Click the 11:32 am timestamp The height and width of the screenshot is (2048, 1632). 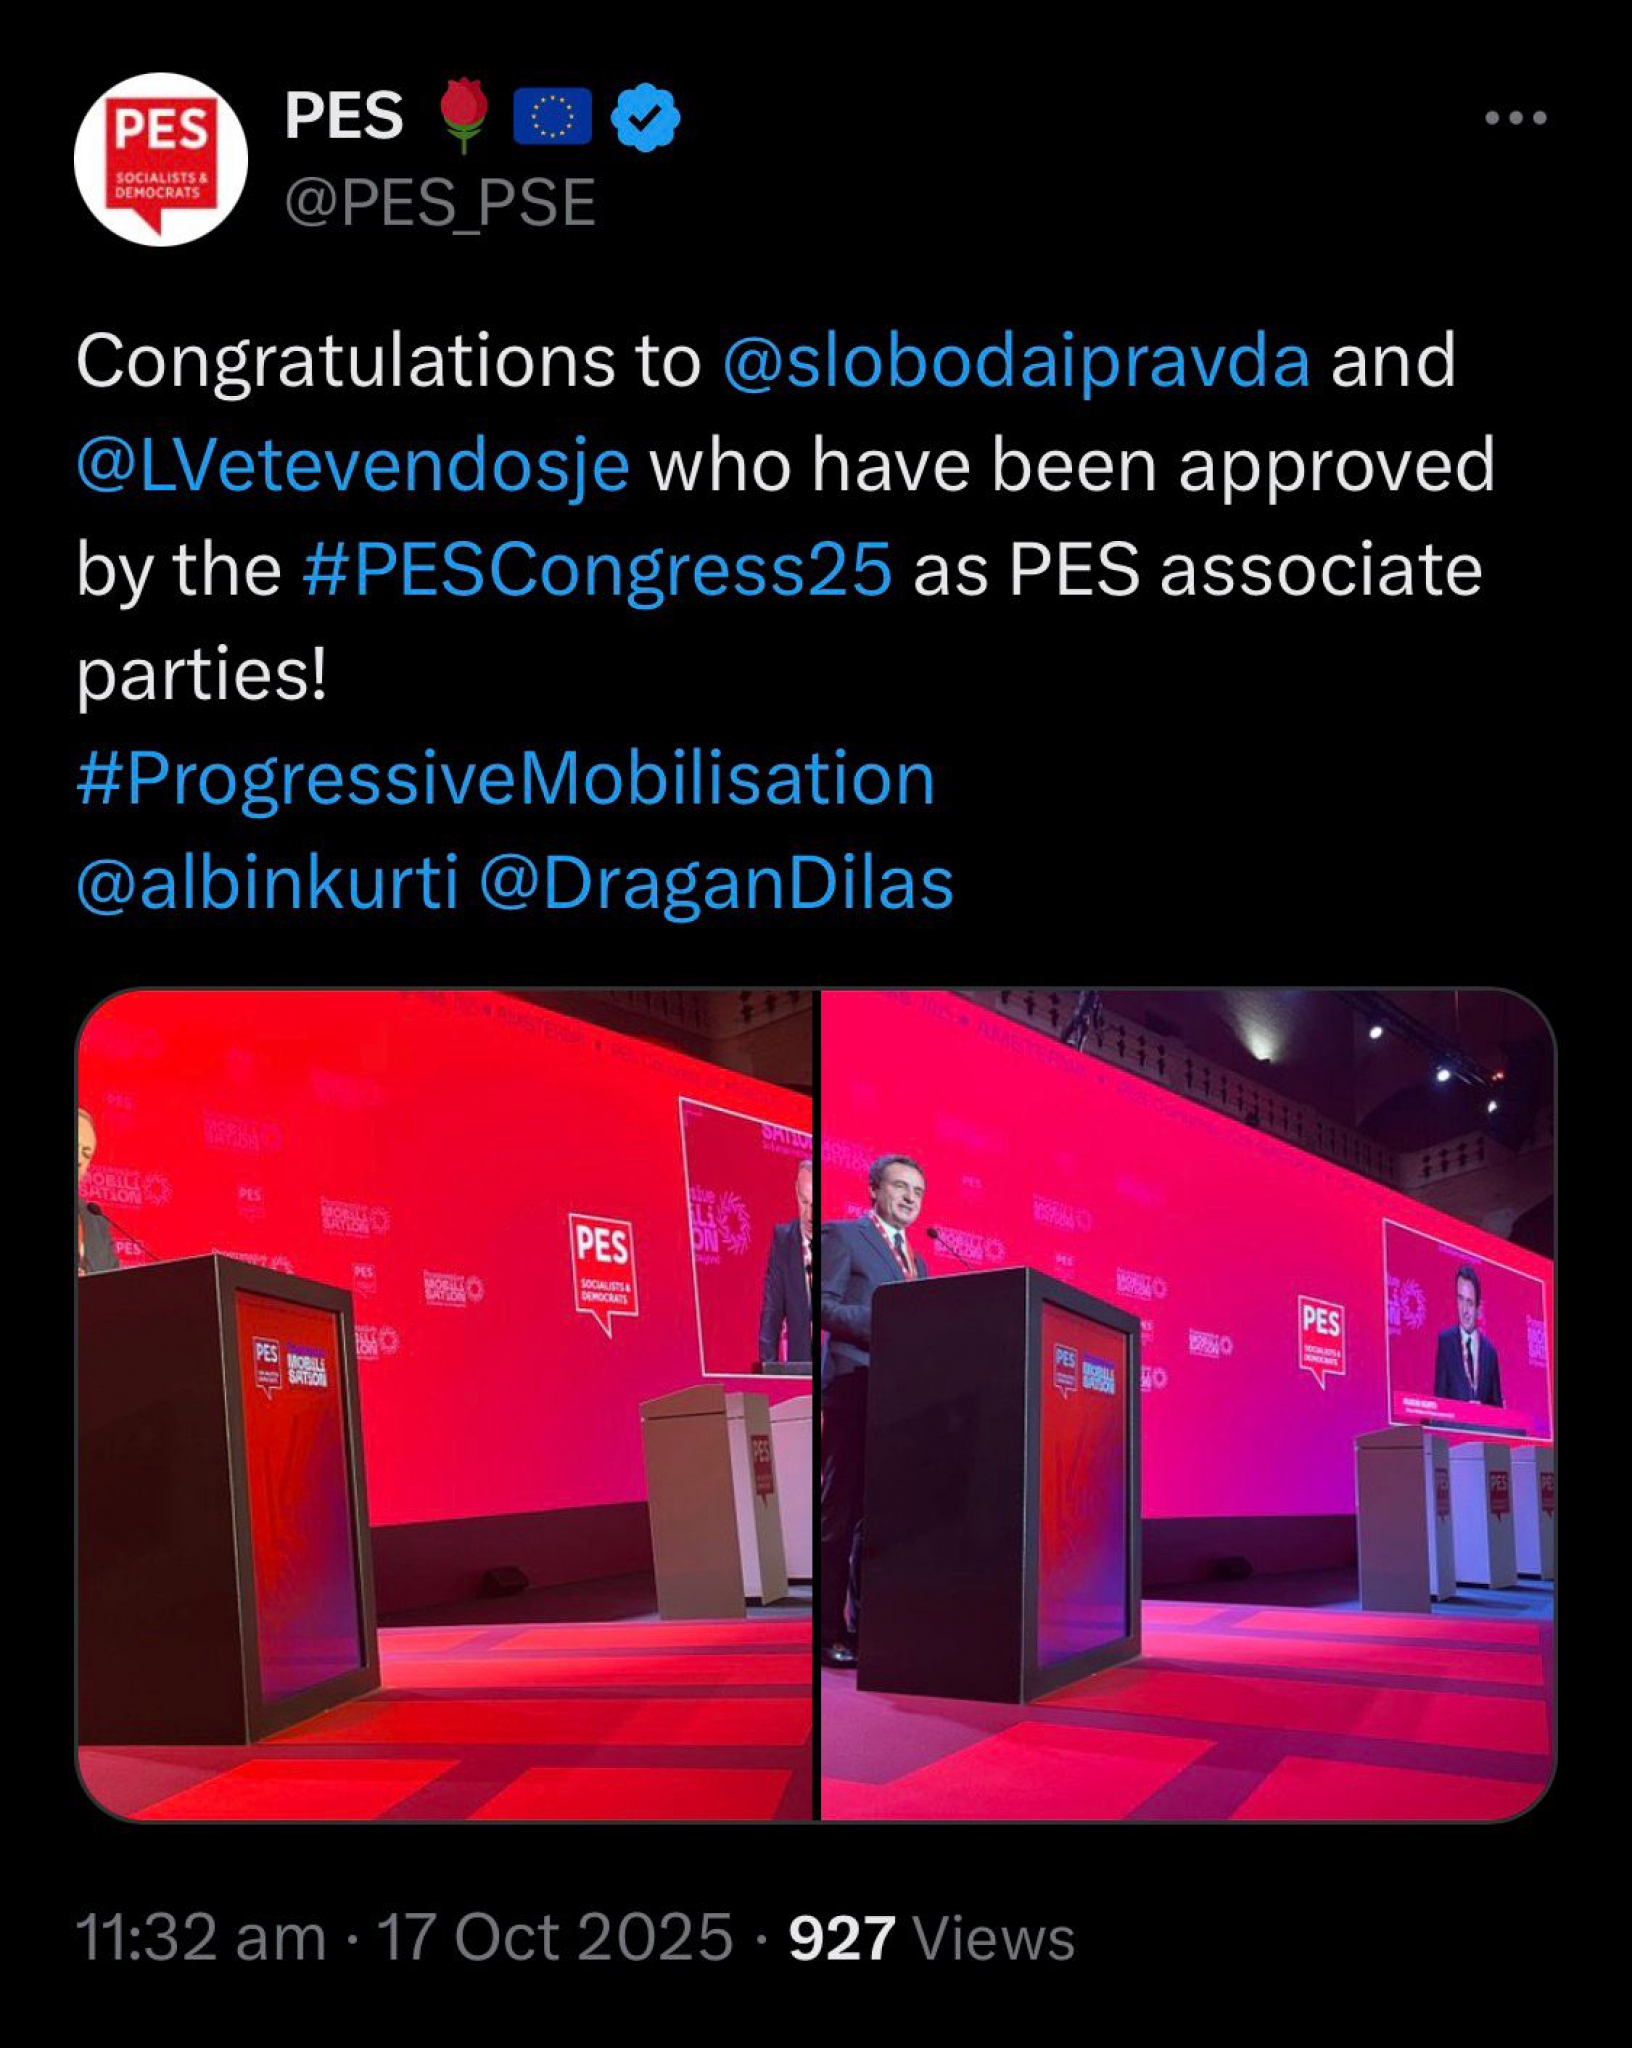(x=201, y=1938)
